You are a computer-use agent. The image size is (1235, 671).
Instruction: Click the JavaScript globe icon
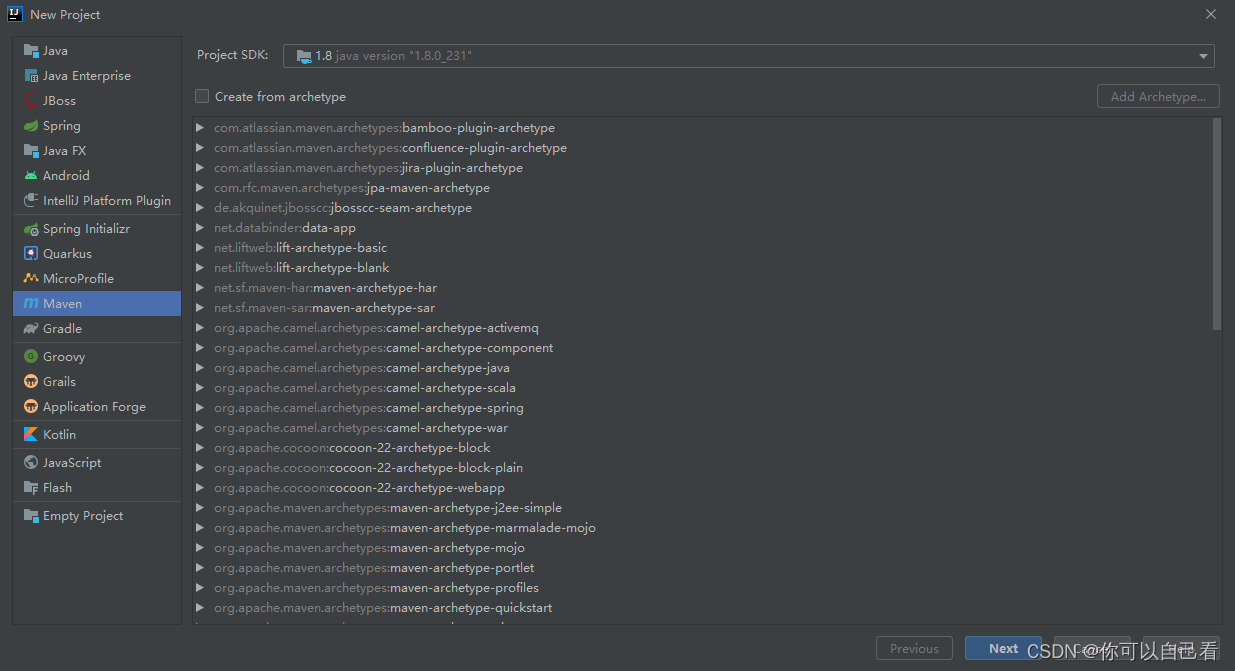tap(31, 463)
